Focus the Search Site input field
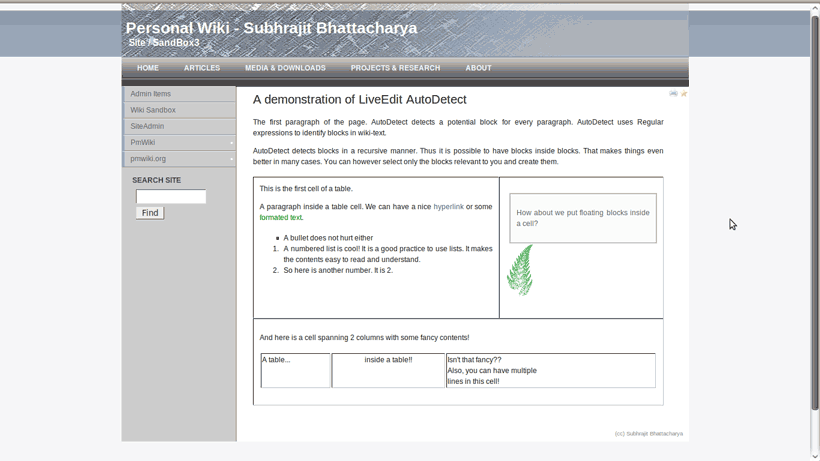 tap(171, 197)
